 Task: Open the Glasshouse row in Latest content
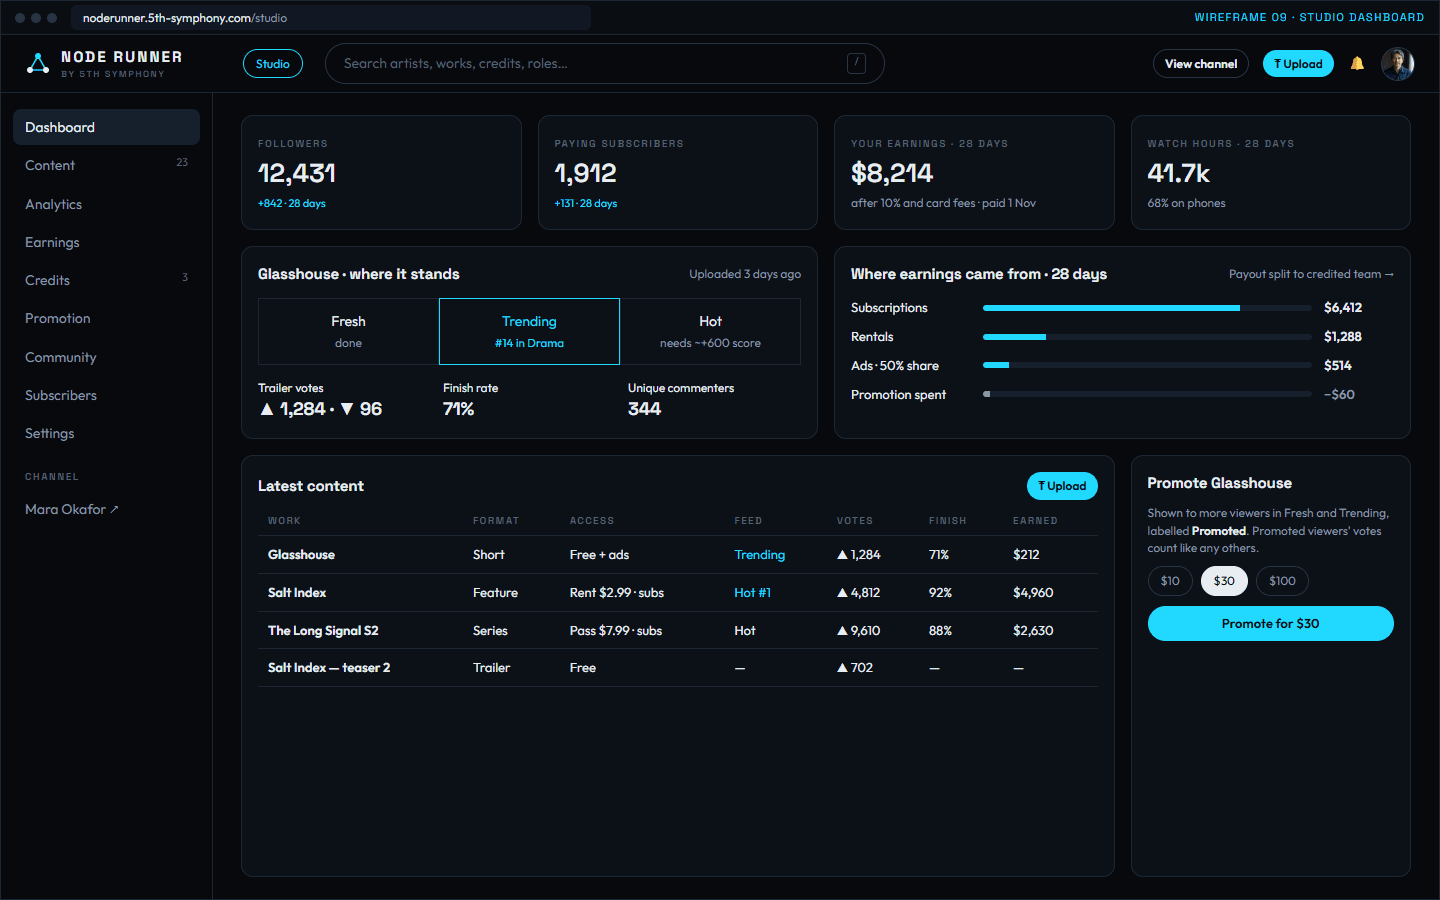click(x=678, y=554)
